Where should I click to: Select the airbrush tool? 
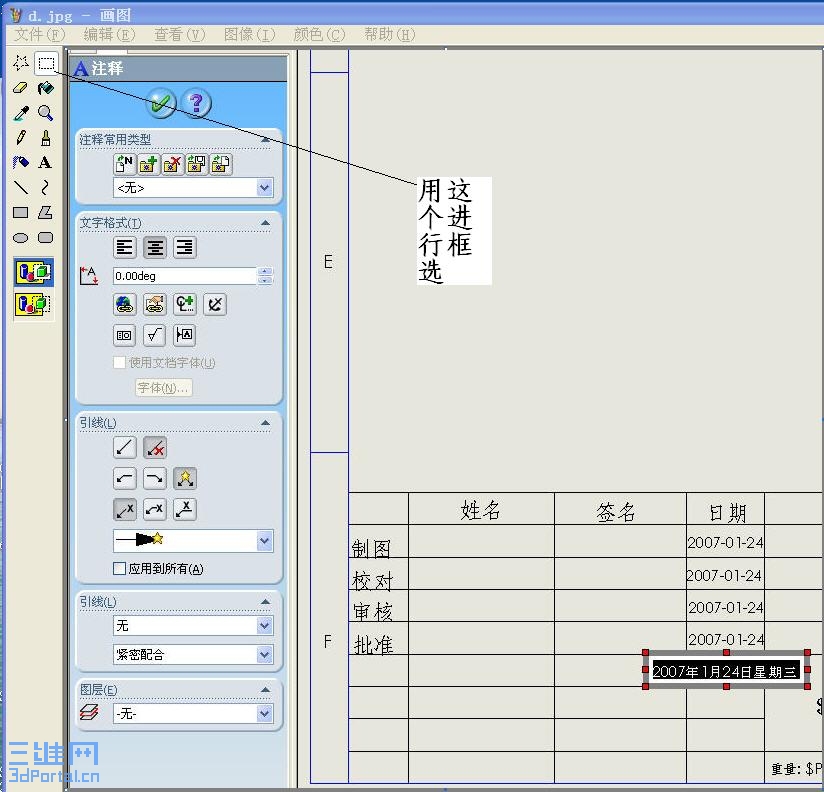tap(21, 162)
